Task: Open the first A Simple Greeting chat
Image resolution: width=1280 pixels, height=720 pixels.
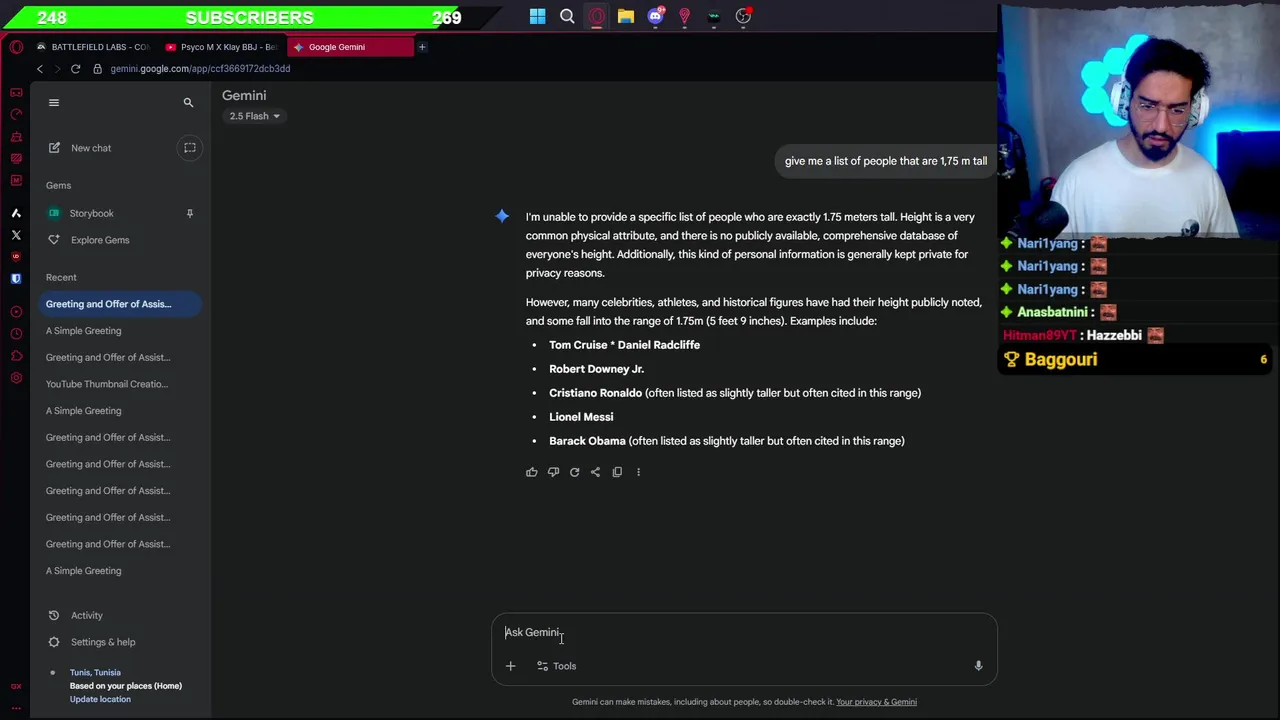Action: point(83,331)
